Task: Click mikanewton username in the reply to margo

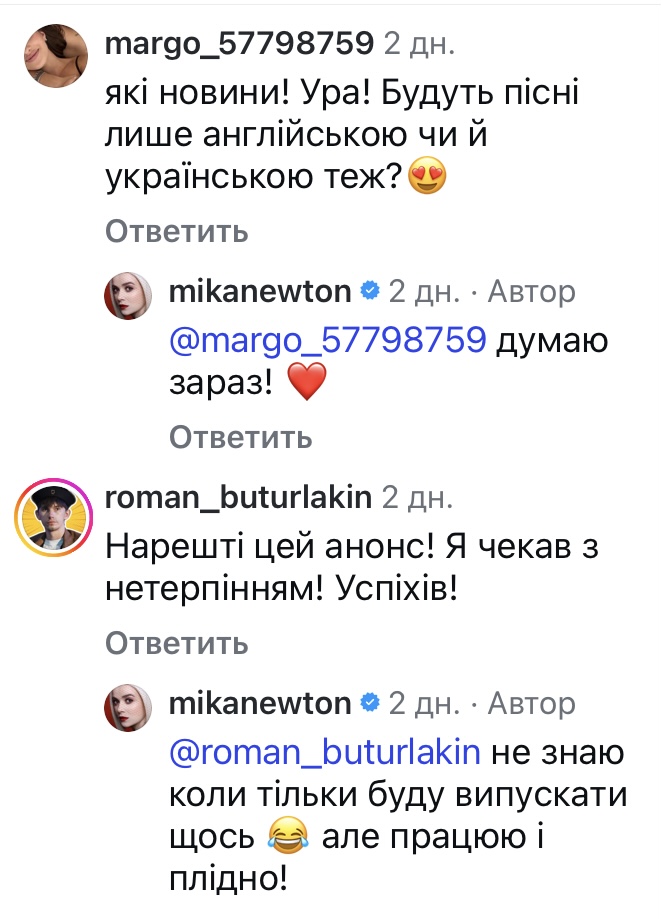Action: pos(261,292)
